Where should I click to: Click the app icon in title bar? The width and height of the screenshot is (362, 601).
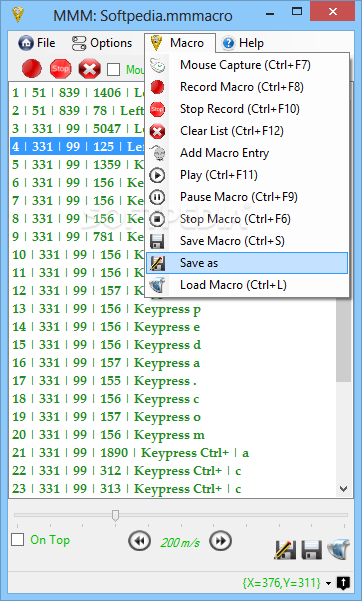18,14
